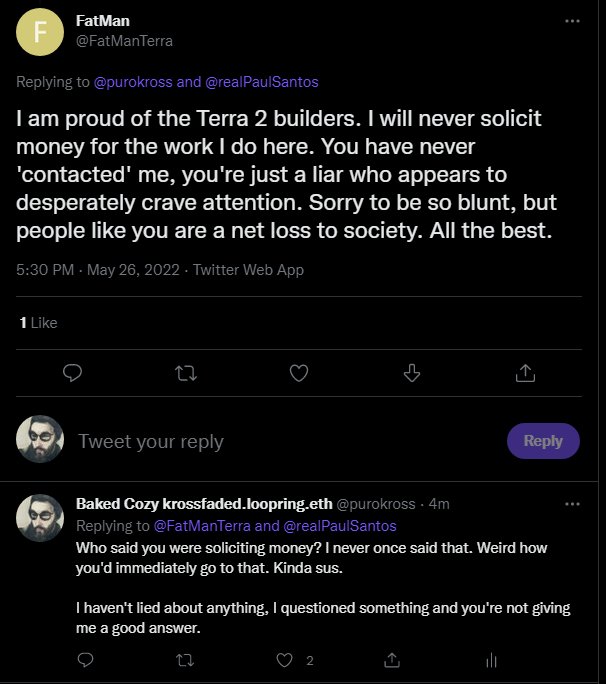
Task: Click reply icon under purokross tweet
Action: pos(86,659)
